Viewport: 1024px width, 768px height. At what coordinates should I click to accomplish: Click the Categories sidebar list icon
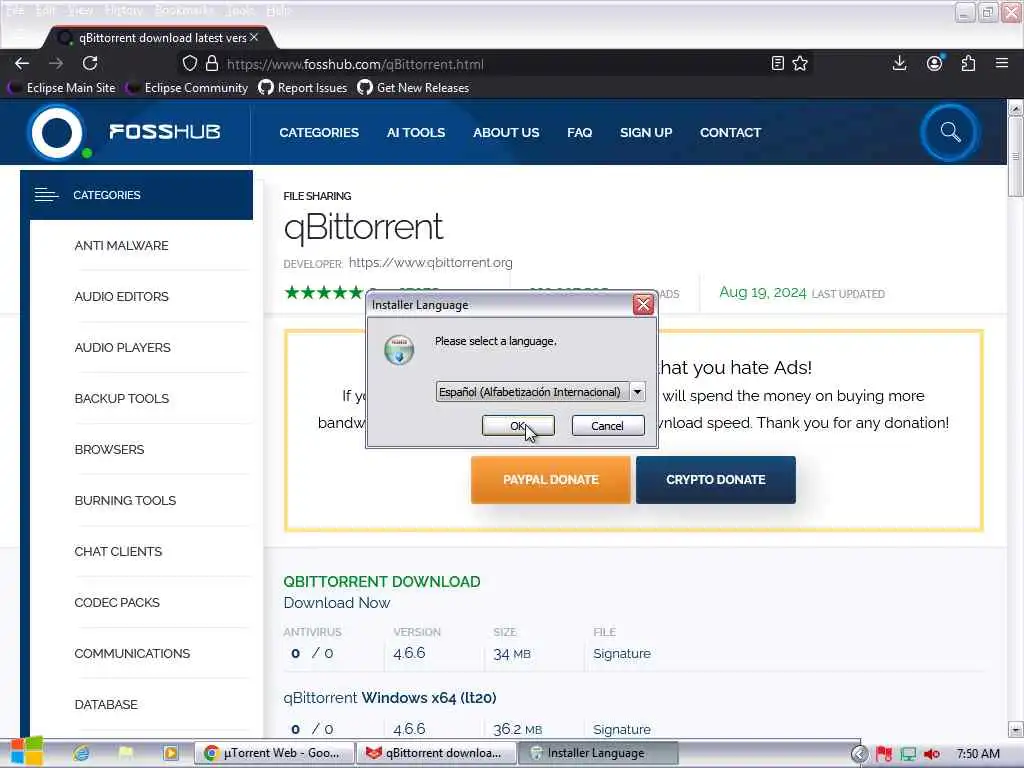coord(46,195)
